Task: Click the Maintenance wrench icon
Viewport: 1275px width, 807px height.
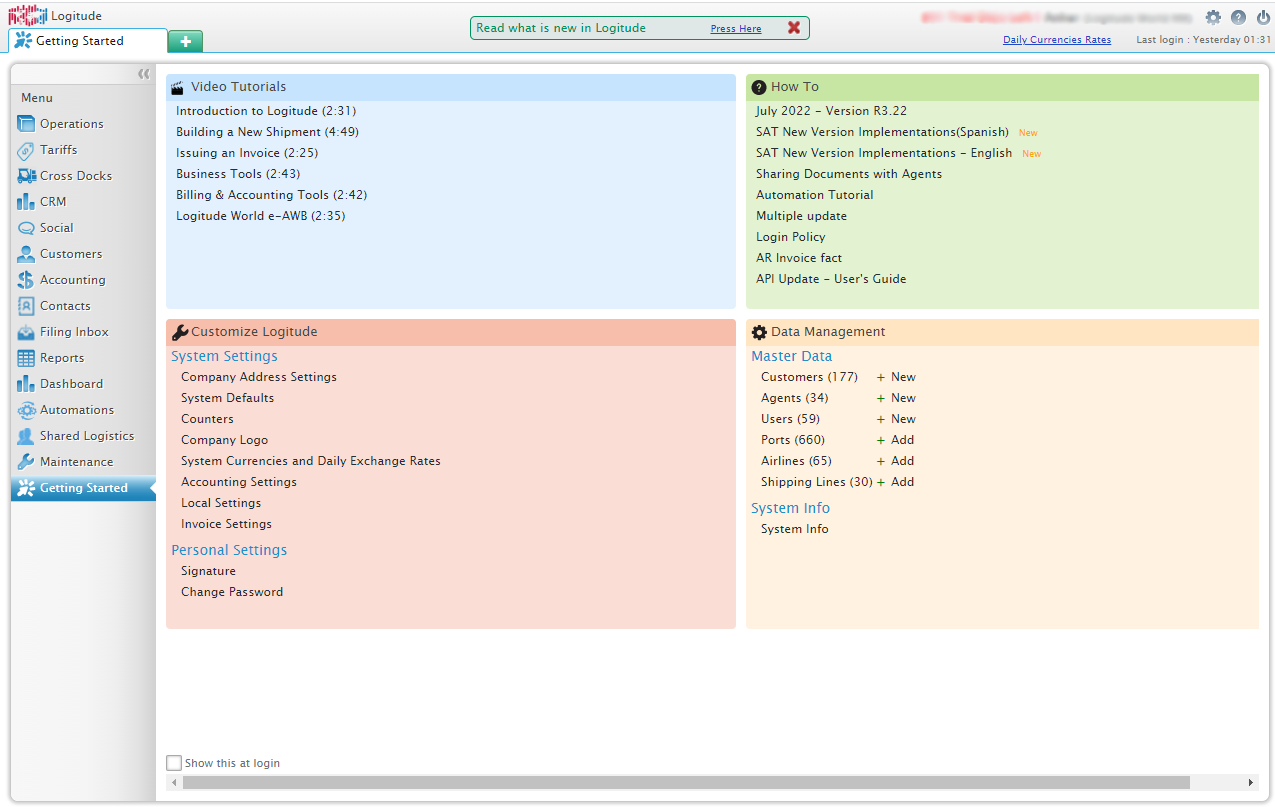Action: 26,462
